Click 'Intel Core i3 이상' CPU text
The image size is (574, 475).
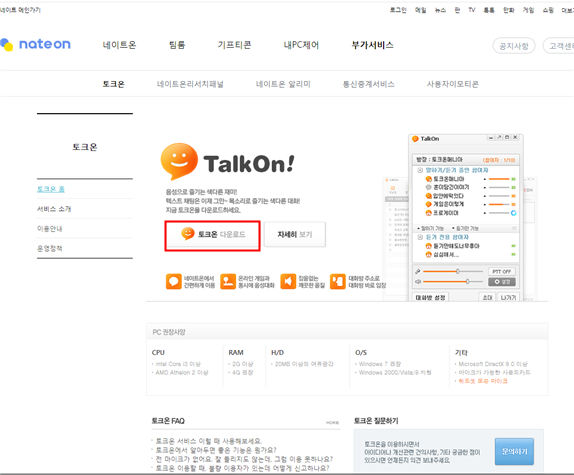click(x=178, y=364)
